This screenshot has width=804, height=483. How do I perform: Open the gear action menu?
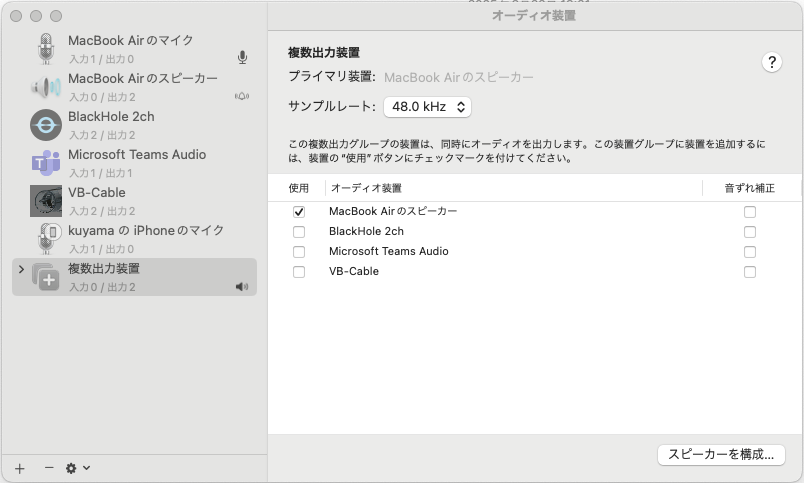(x=77, y=468)
